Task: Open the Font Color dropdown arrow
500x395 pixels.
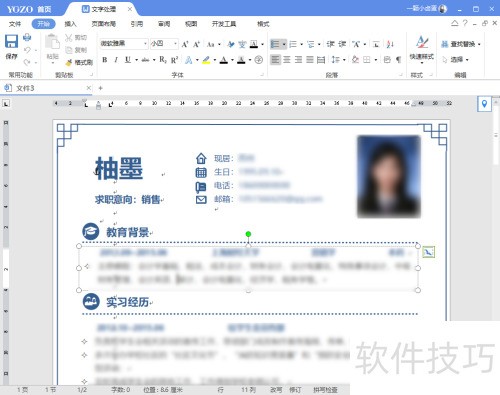Action: coord(232,60)
